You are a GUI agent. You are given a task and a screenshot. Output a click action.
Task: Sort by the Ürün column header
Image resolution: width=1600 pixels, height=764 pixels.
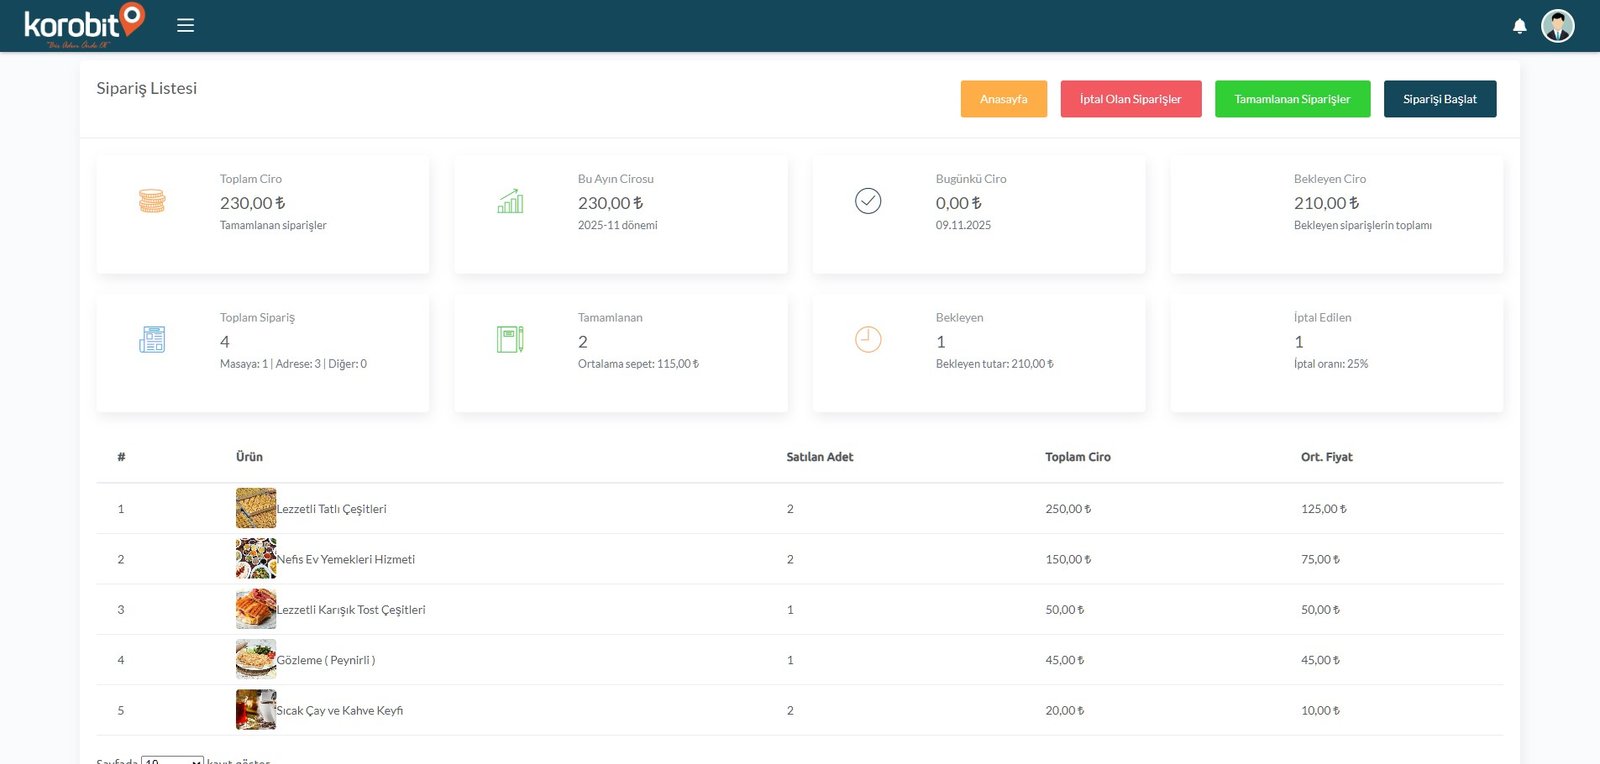(x=249, y=457)
